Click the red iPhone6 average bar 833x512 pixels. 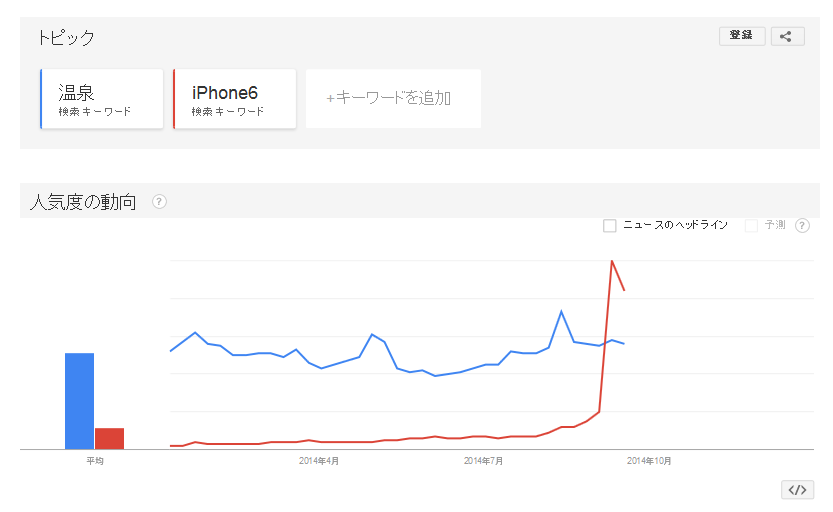pyautogui.click(x=109, y=439)
